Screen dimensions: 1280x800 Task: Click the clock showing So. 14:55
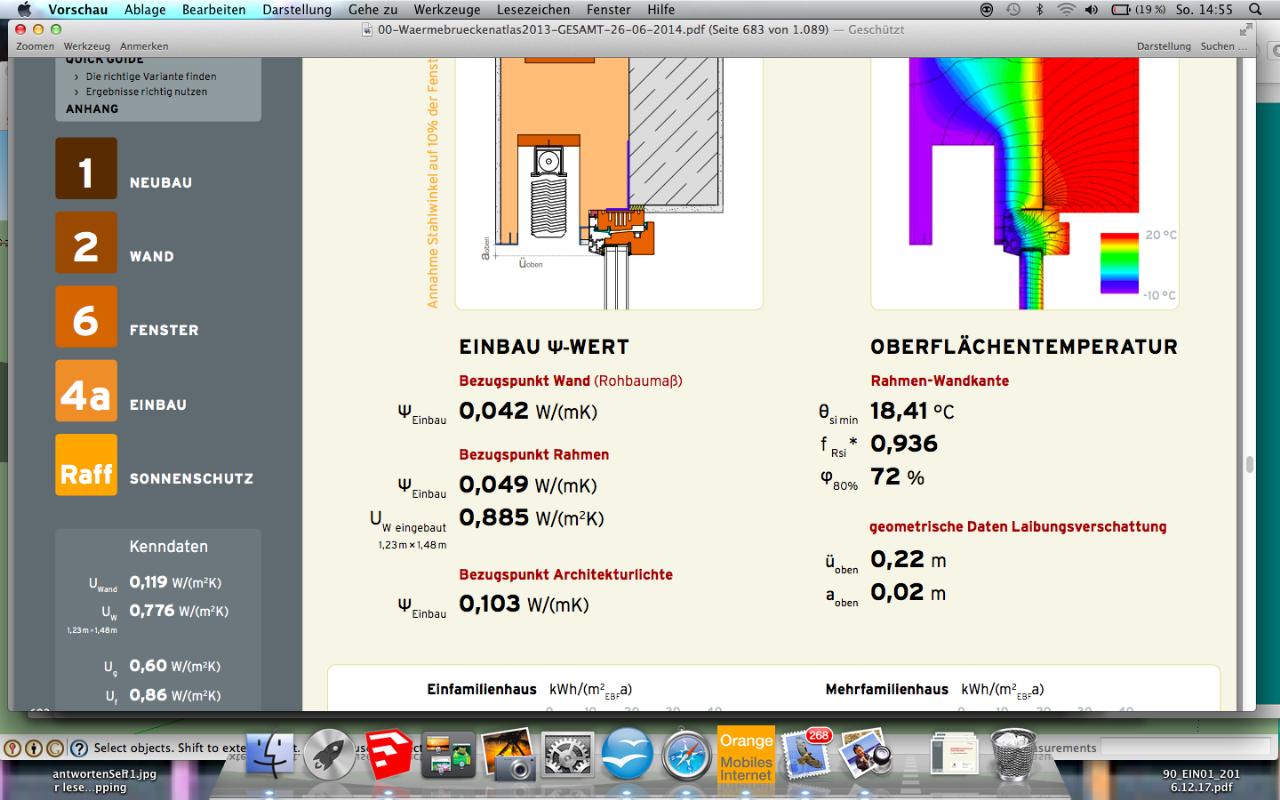pos(1204,9)
